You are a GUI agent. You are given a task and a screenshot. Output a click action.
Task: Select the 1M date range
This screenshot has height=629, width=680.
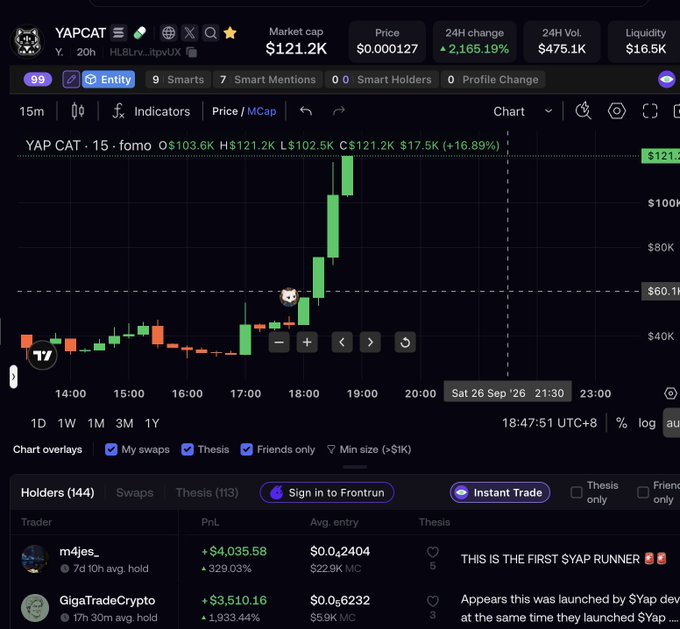(x=96, y=423)
